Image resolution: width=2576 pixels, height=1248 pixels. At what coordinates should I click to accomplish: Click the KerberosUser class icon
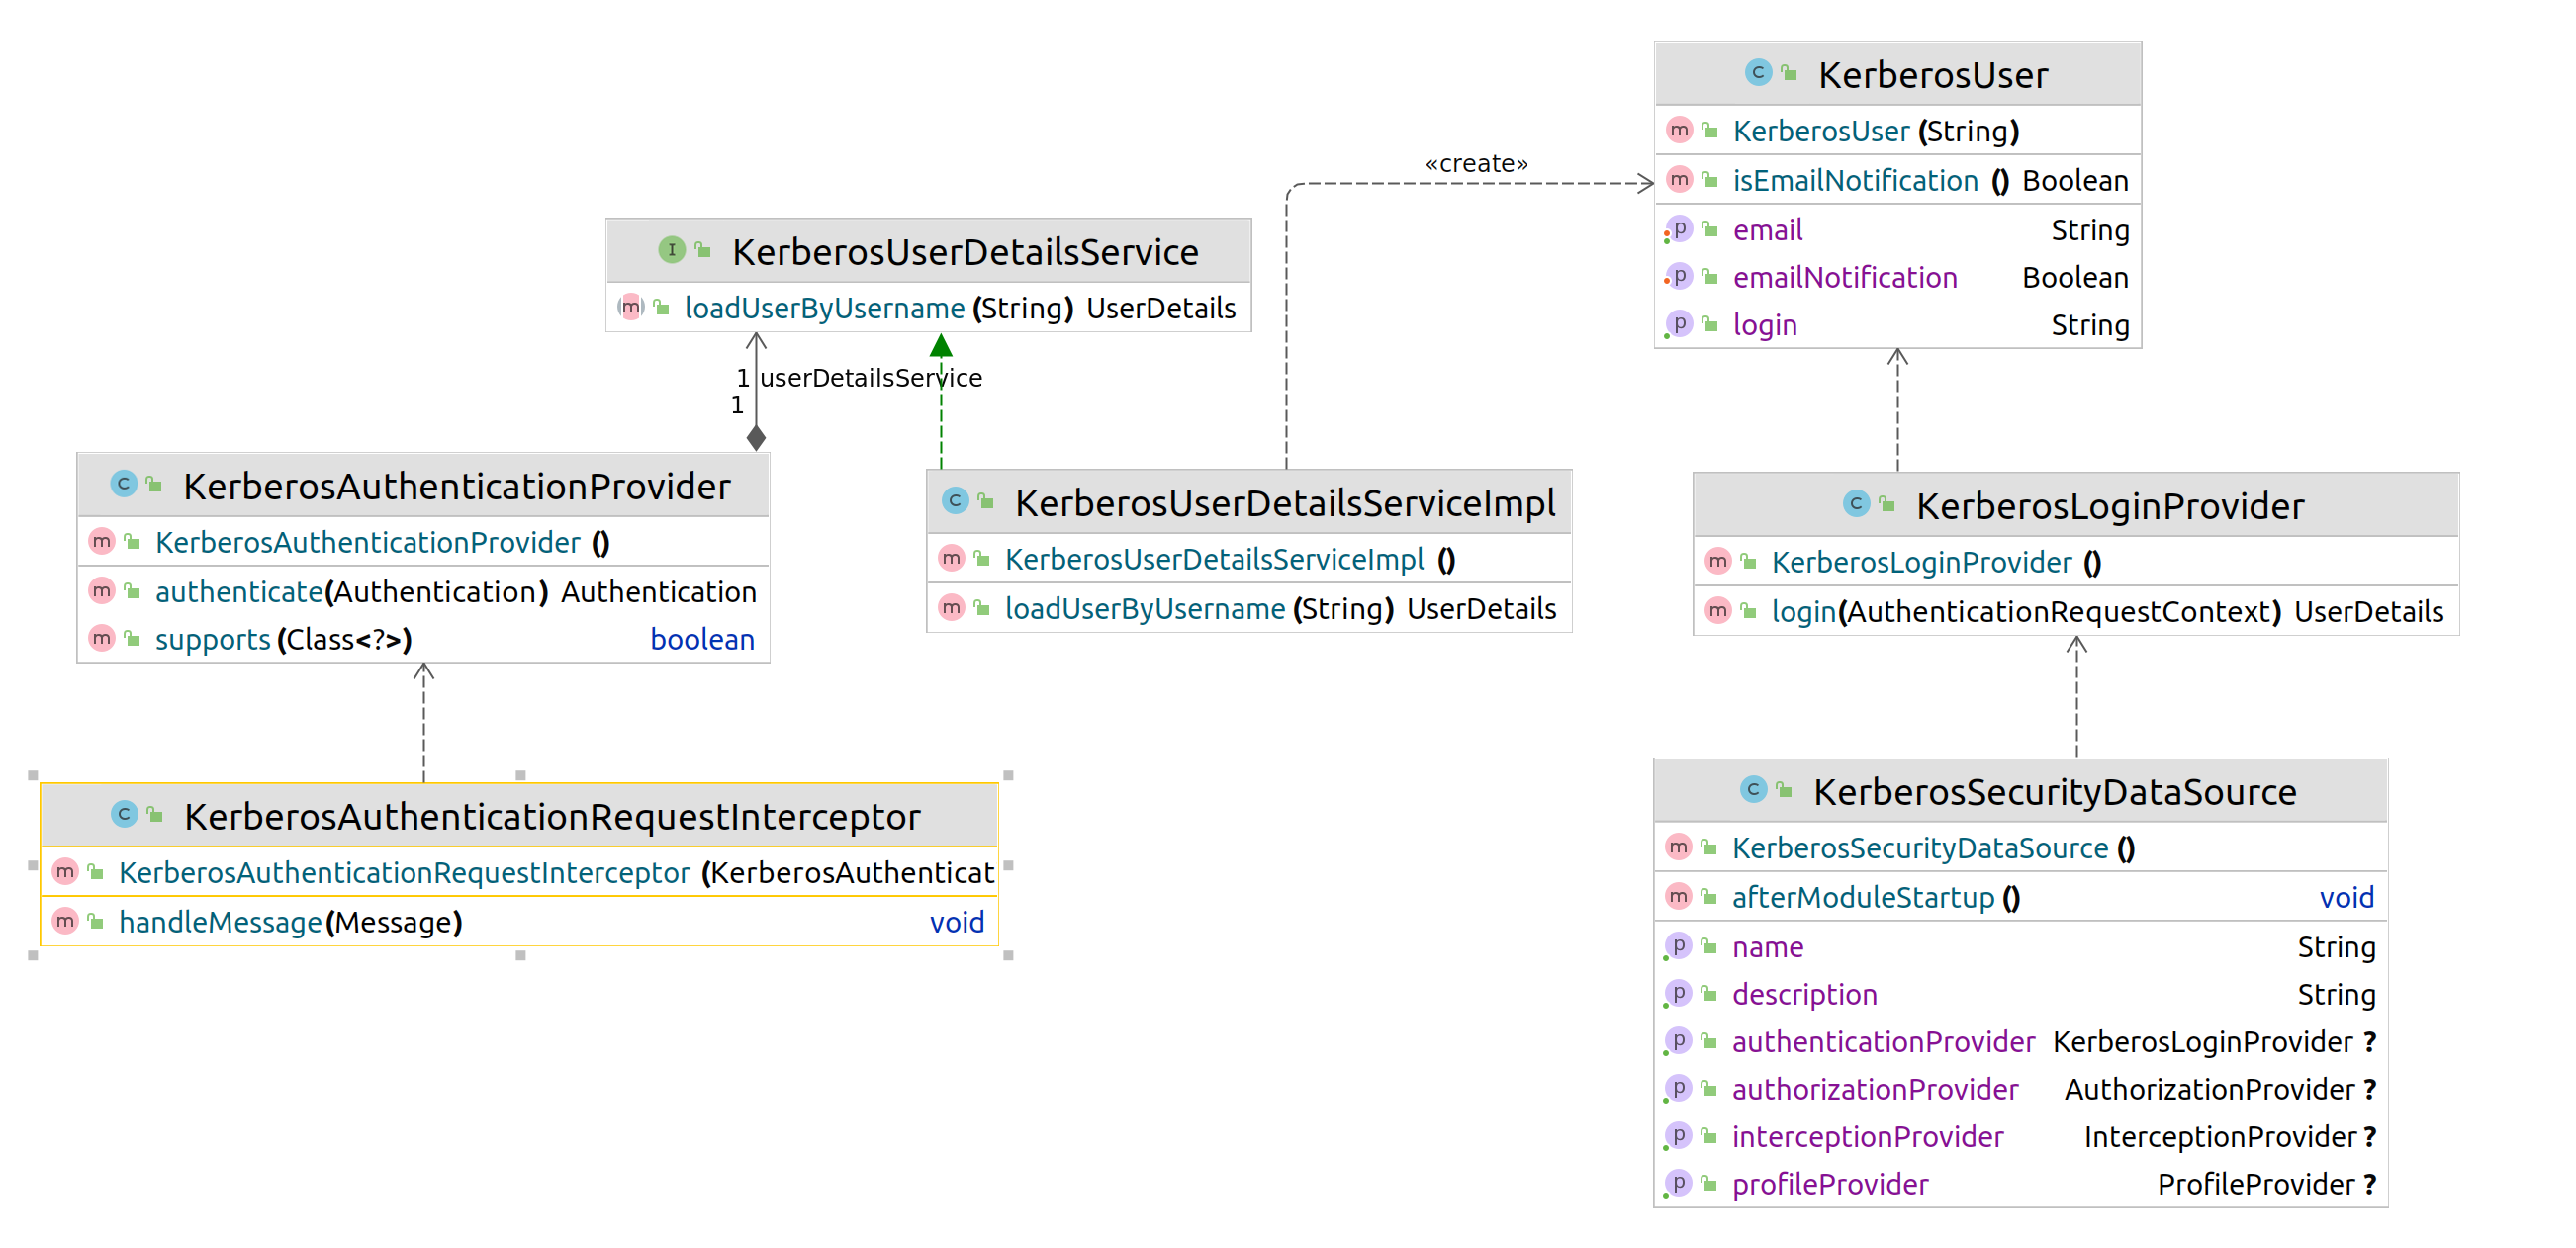1757,73
